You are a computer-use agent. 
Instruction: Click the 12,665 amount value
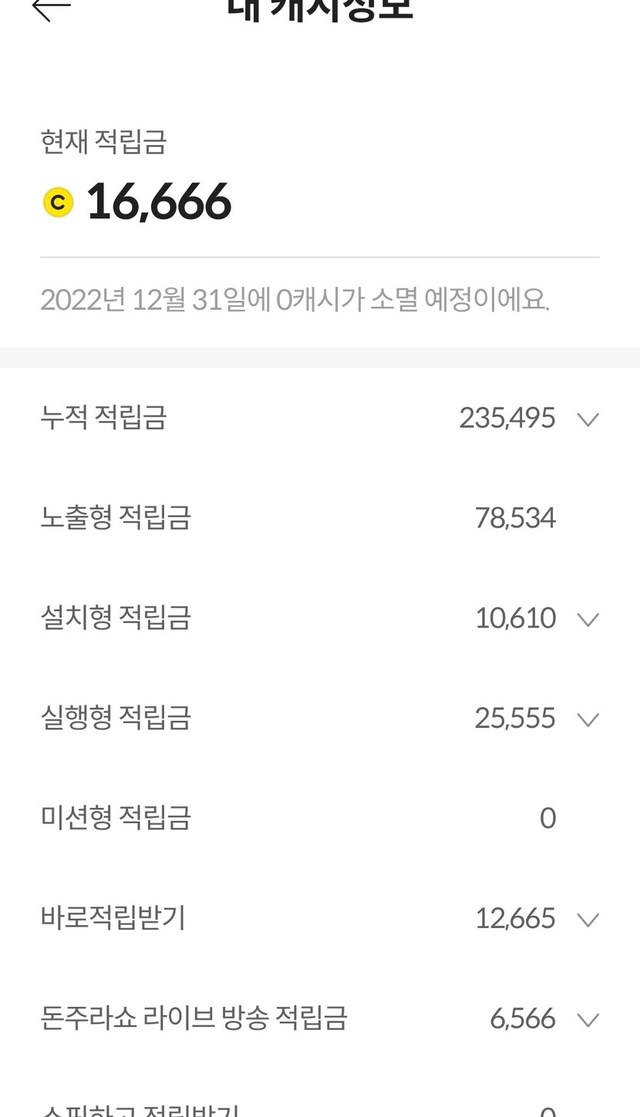point(515,918)
